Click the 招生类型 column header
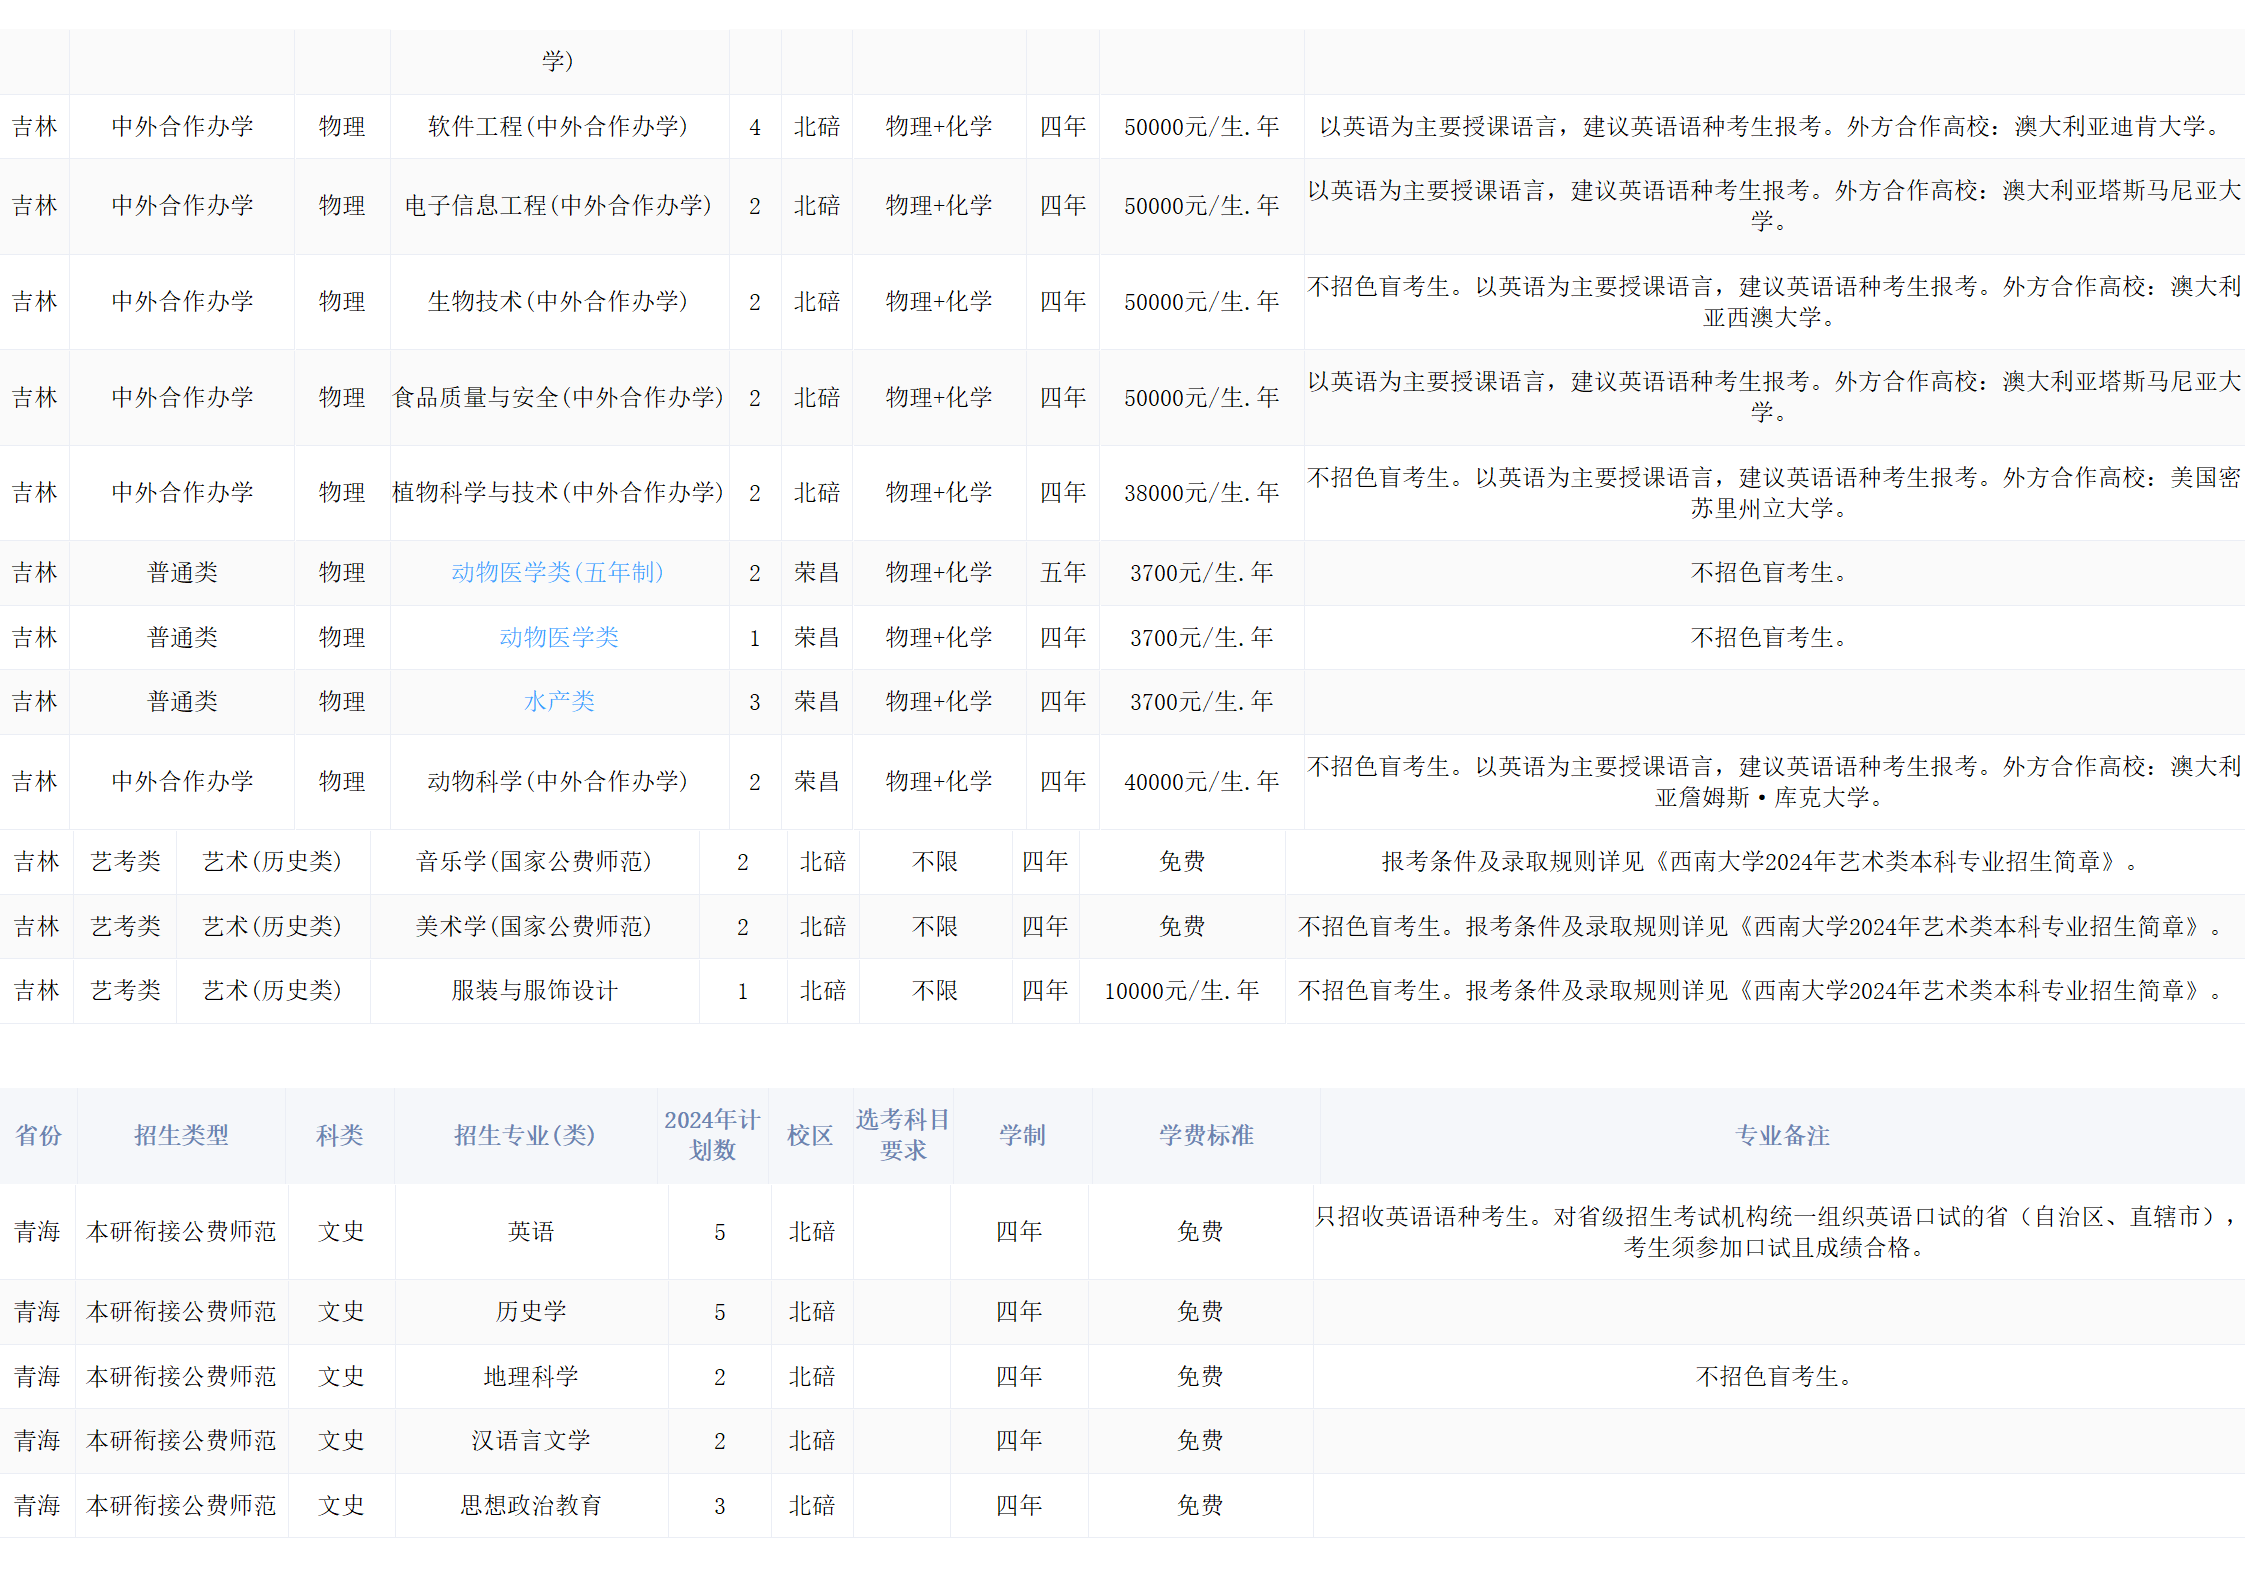The width and height of the screenshot is (2245, 1587). click(181, 1135)
